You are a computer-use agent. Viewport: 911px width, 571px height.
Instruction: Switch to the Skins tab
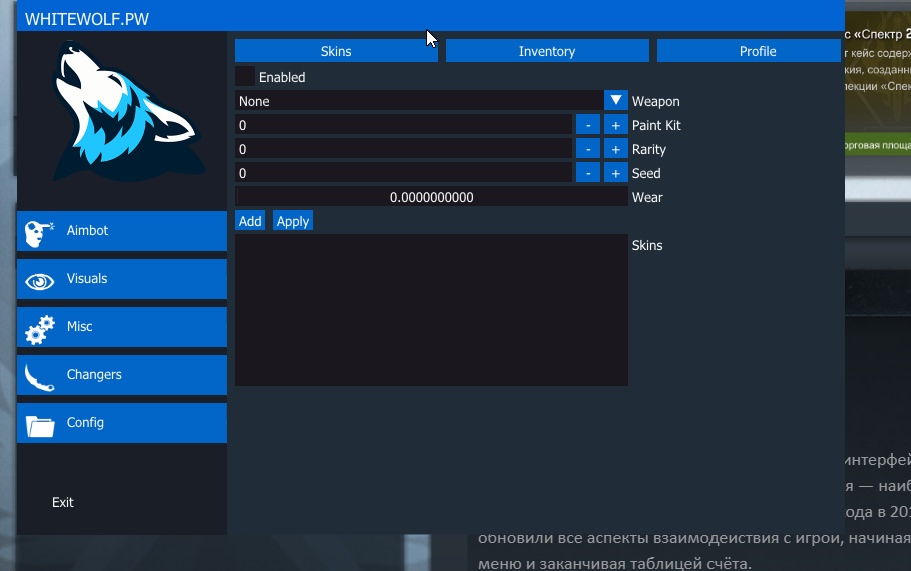336,51
